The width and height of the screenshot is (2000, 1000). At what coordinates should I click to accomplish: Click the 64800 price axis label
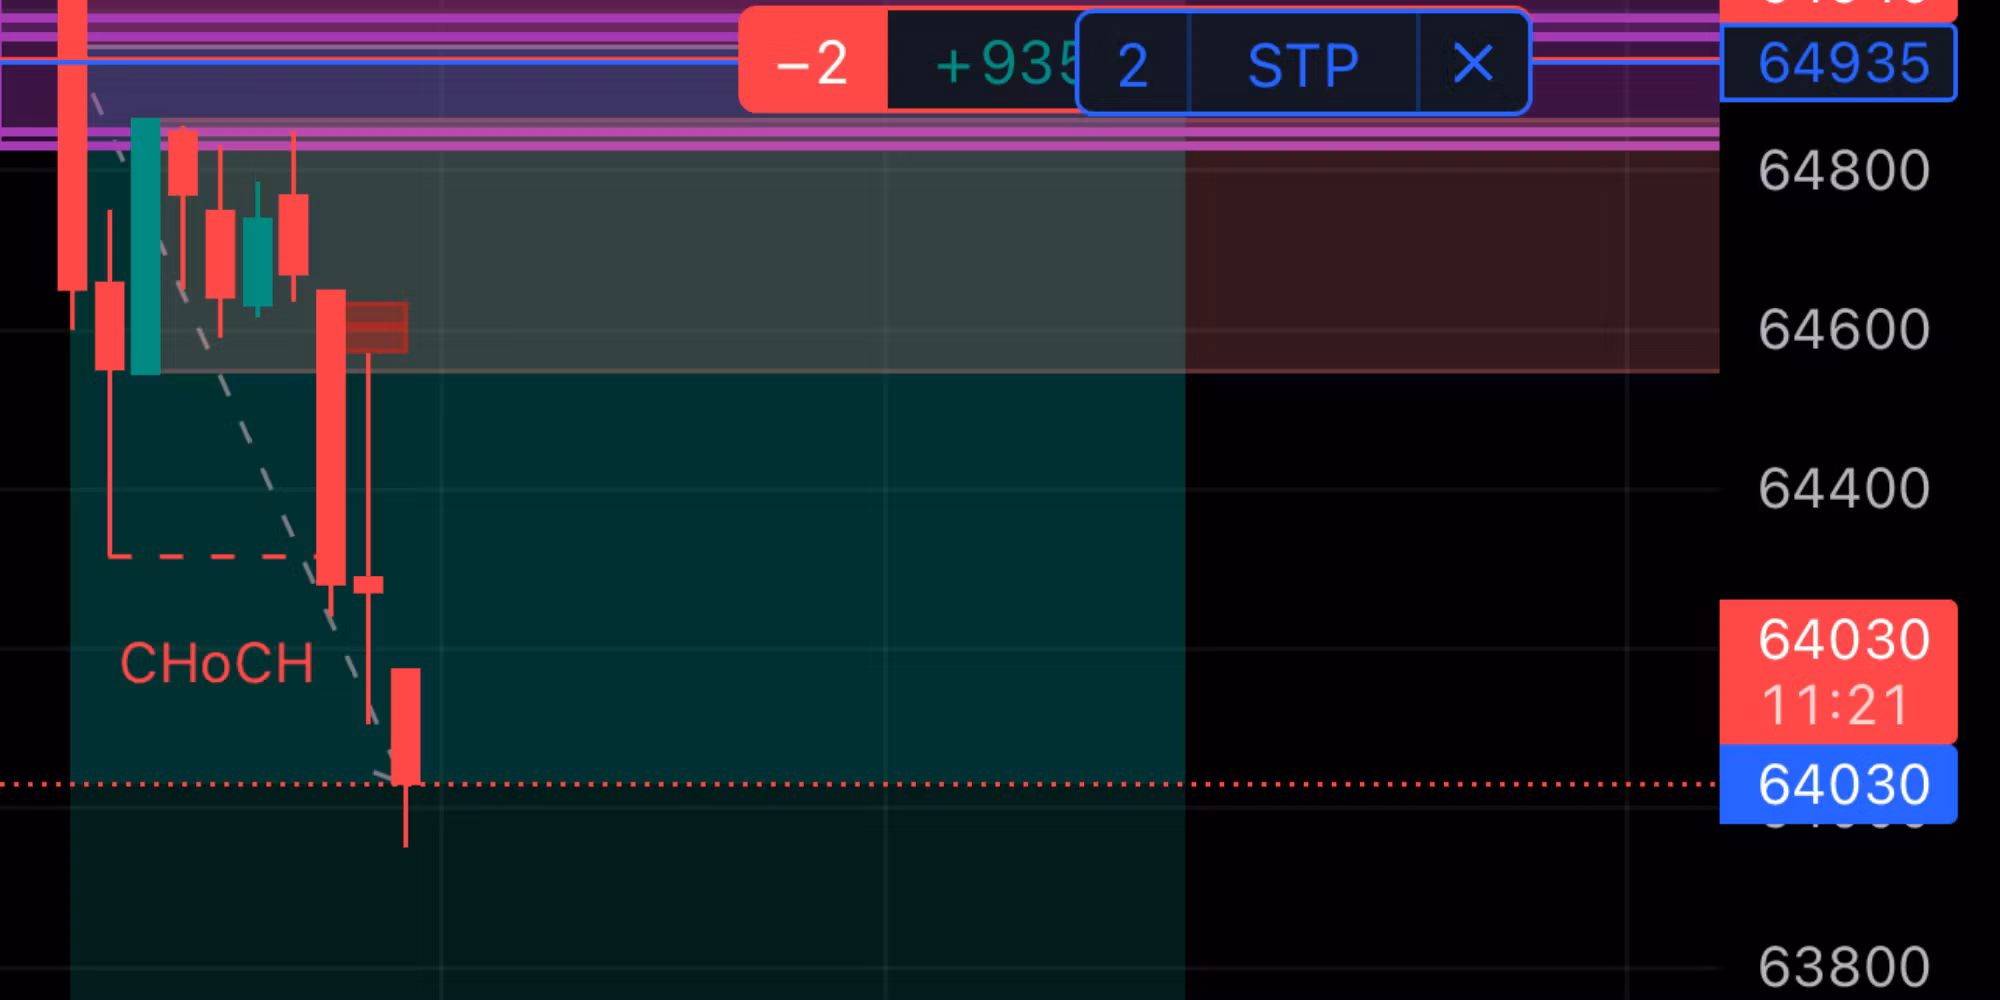pos(1843,171)
